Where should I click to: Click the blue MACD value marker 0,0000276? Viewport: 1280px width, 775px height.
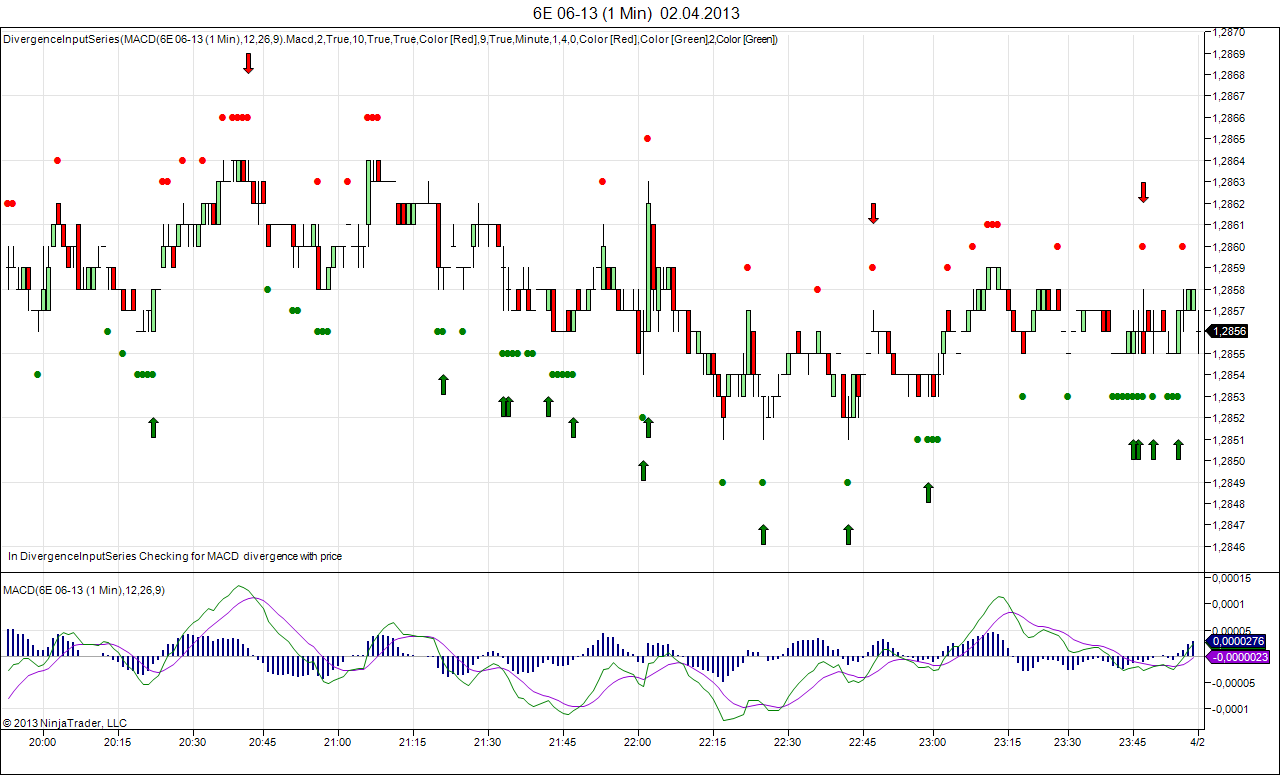(1238, 641)
